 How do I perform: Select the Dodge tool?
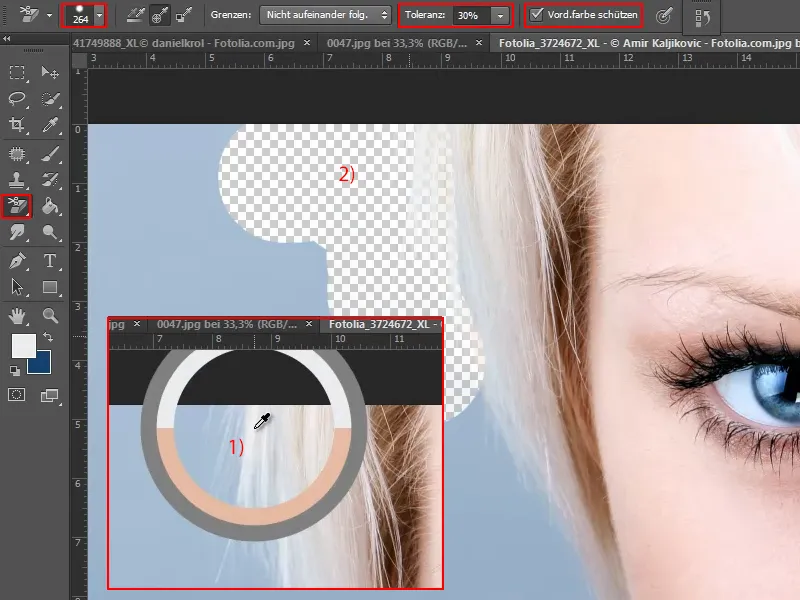point(50,232)
